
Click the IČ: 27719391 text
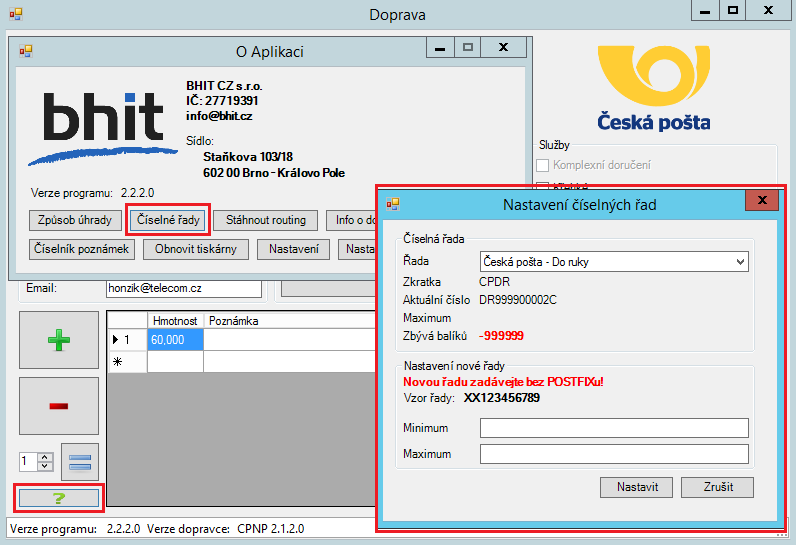pos(222,100)
